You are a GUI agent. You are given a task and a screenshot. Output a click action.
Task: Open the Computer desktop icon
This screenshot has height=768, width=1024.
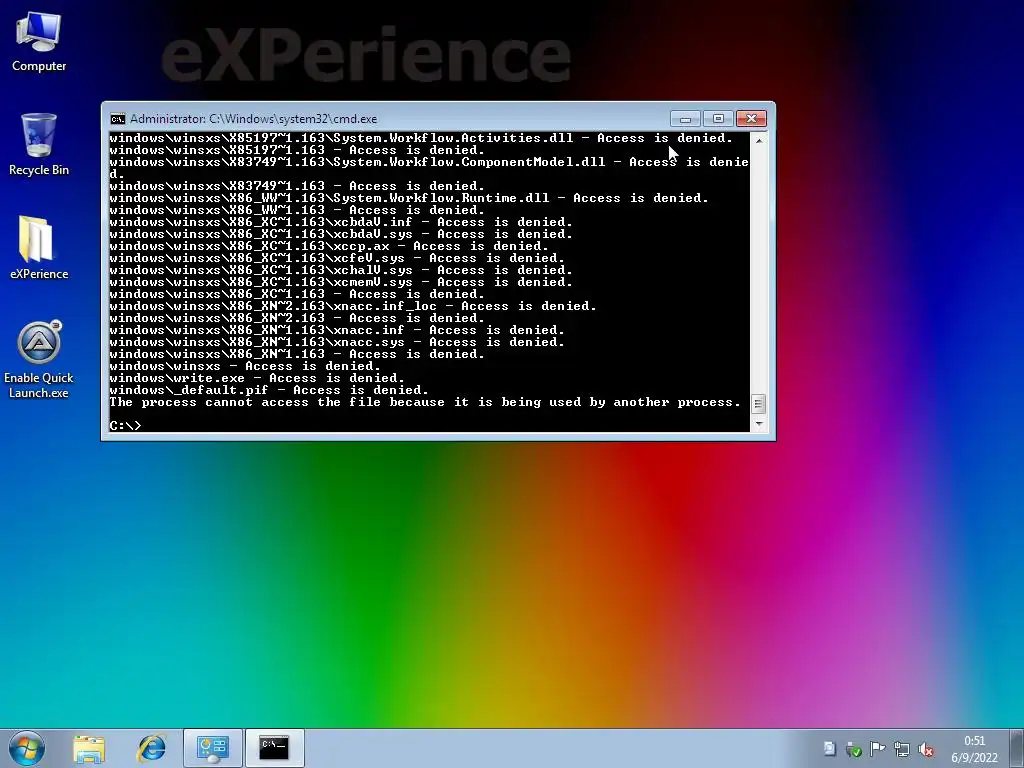point(39,42)
